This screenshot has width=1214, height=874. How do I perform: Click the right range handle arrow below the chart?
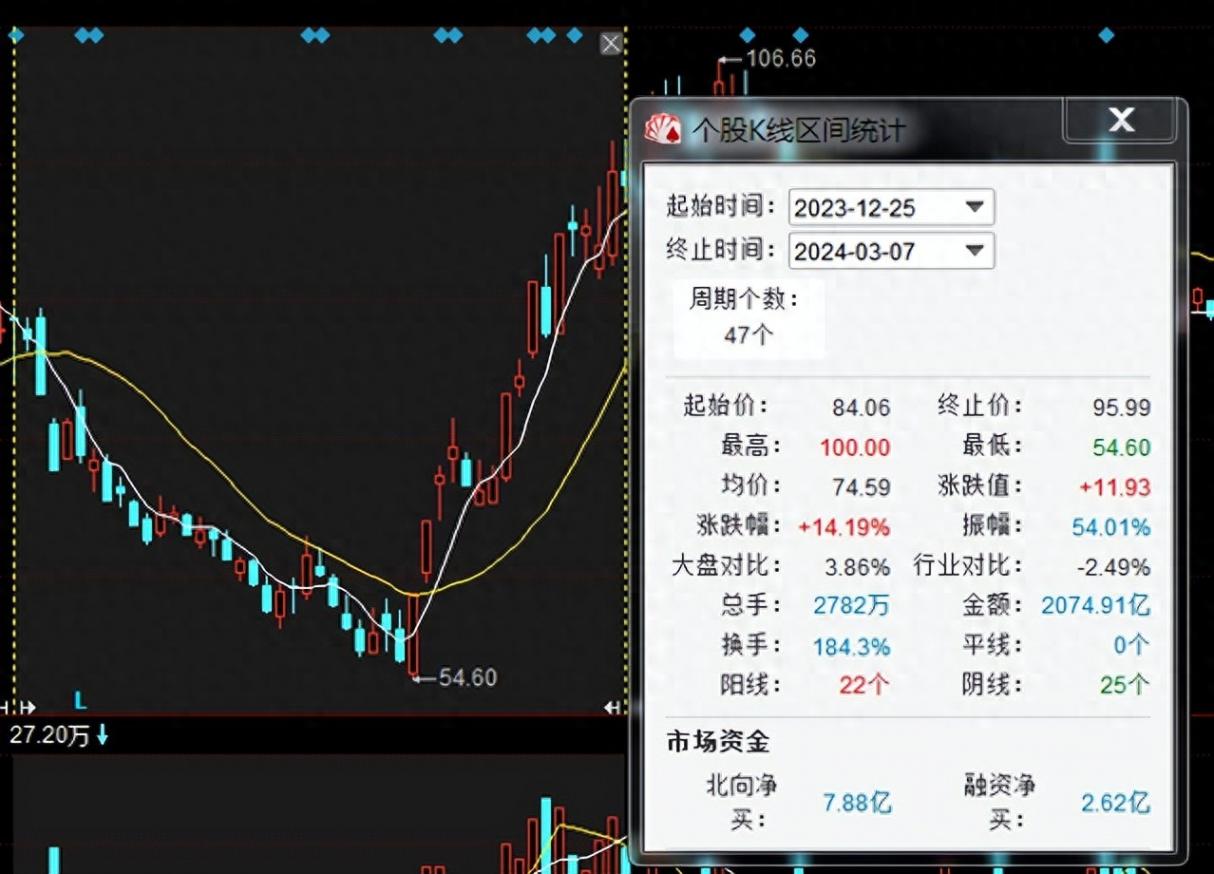[x=612, y=707]
